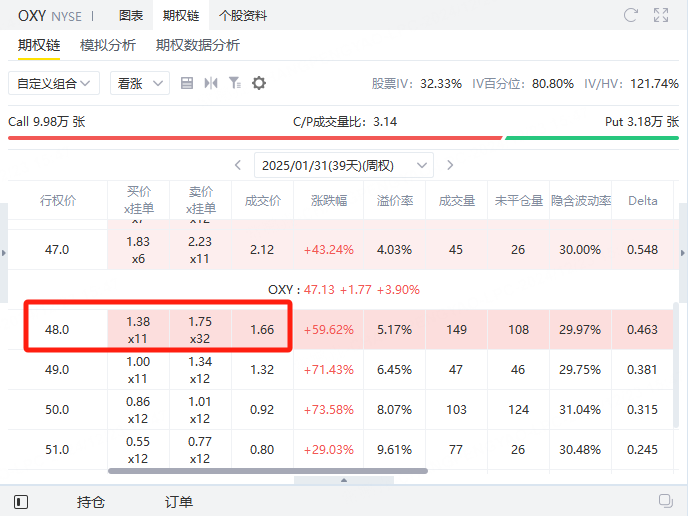The width and height of the screenshot is (688, 516).
Task: Click bid price 1.83 x6
Action: (x=138, y=250)
